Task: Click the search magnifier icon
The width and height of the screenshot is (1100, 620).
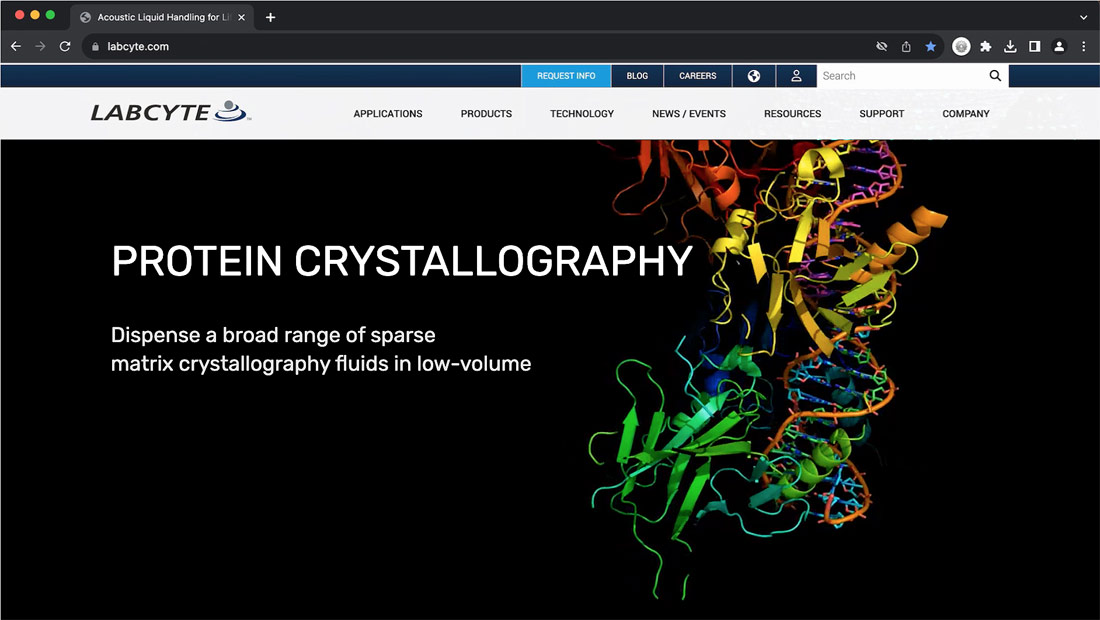Action: tap(995, 76)
